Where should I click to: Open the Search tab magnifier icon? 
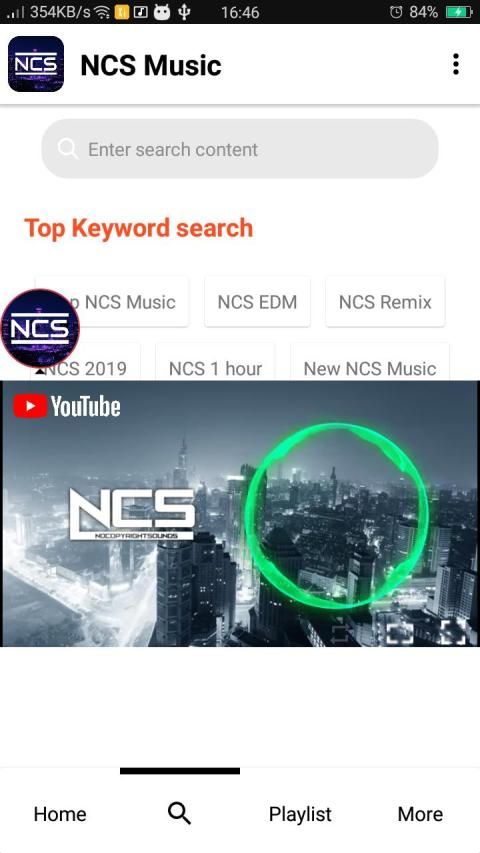click(x=179, y=813)
